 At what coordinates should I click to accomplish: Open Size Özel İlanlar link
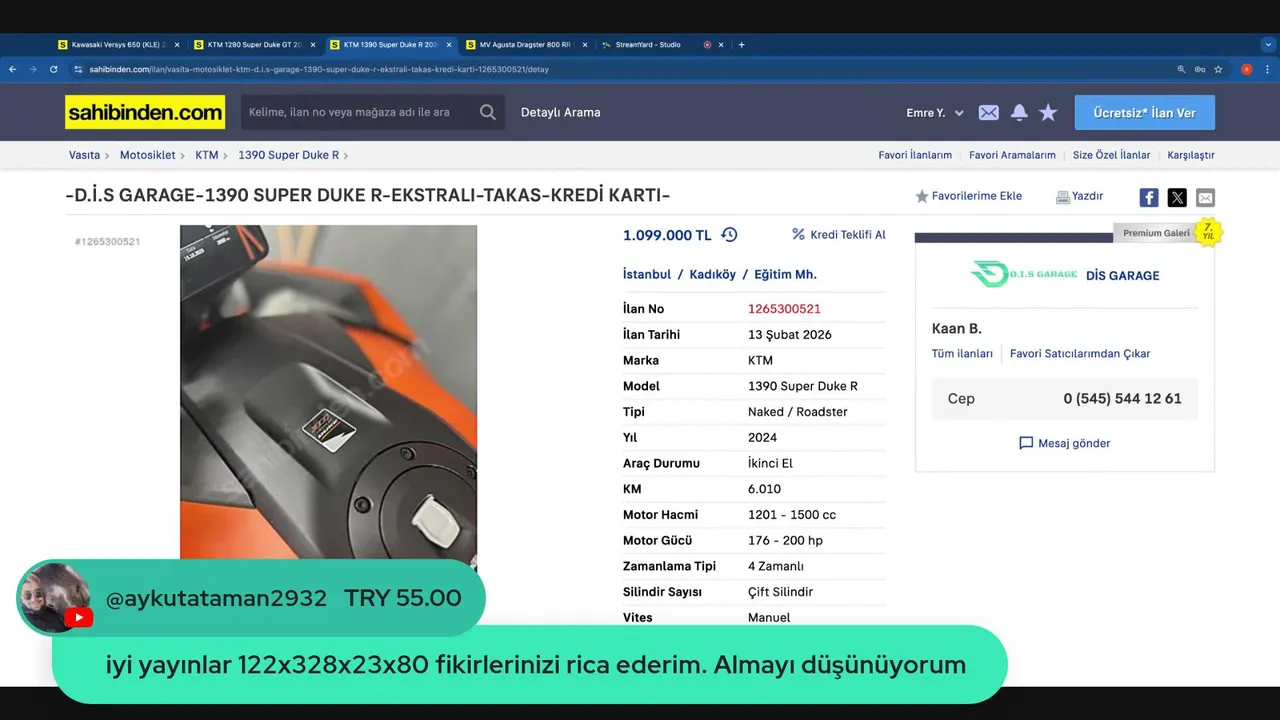click(x=1111, y=155)
